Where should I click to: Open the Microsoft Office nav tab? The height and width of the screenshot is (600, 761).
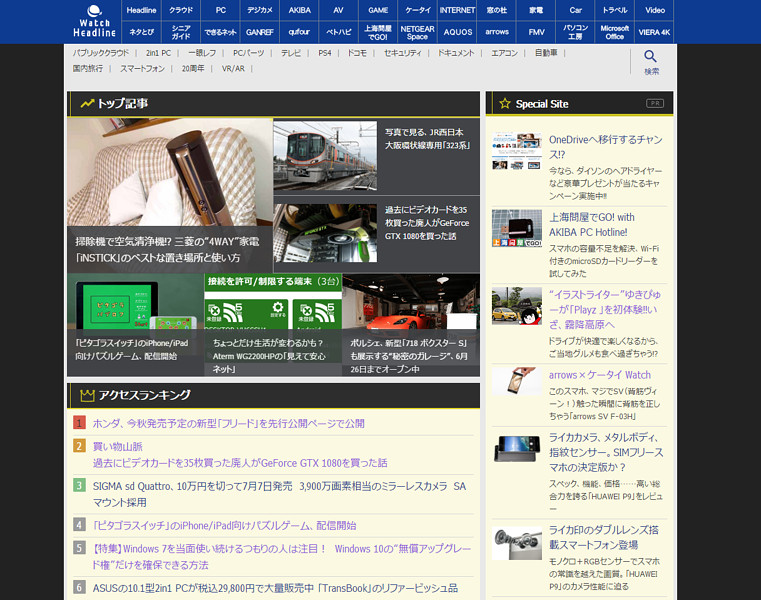(x=615, y=32)
